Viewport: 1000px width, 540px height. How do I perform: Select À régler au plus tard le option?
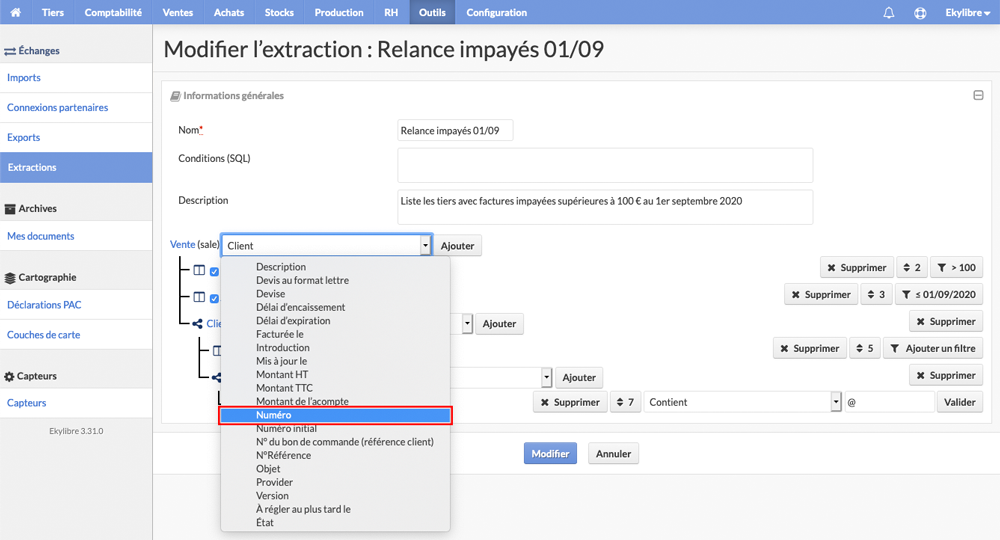tap(303, 509)
